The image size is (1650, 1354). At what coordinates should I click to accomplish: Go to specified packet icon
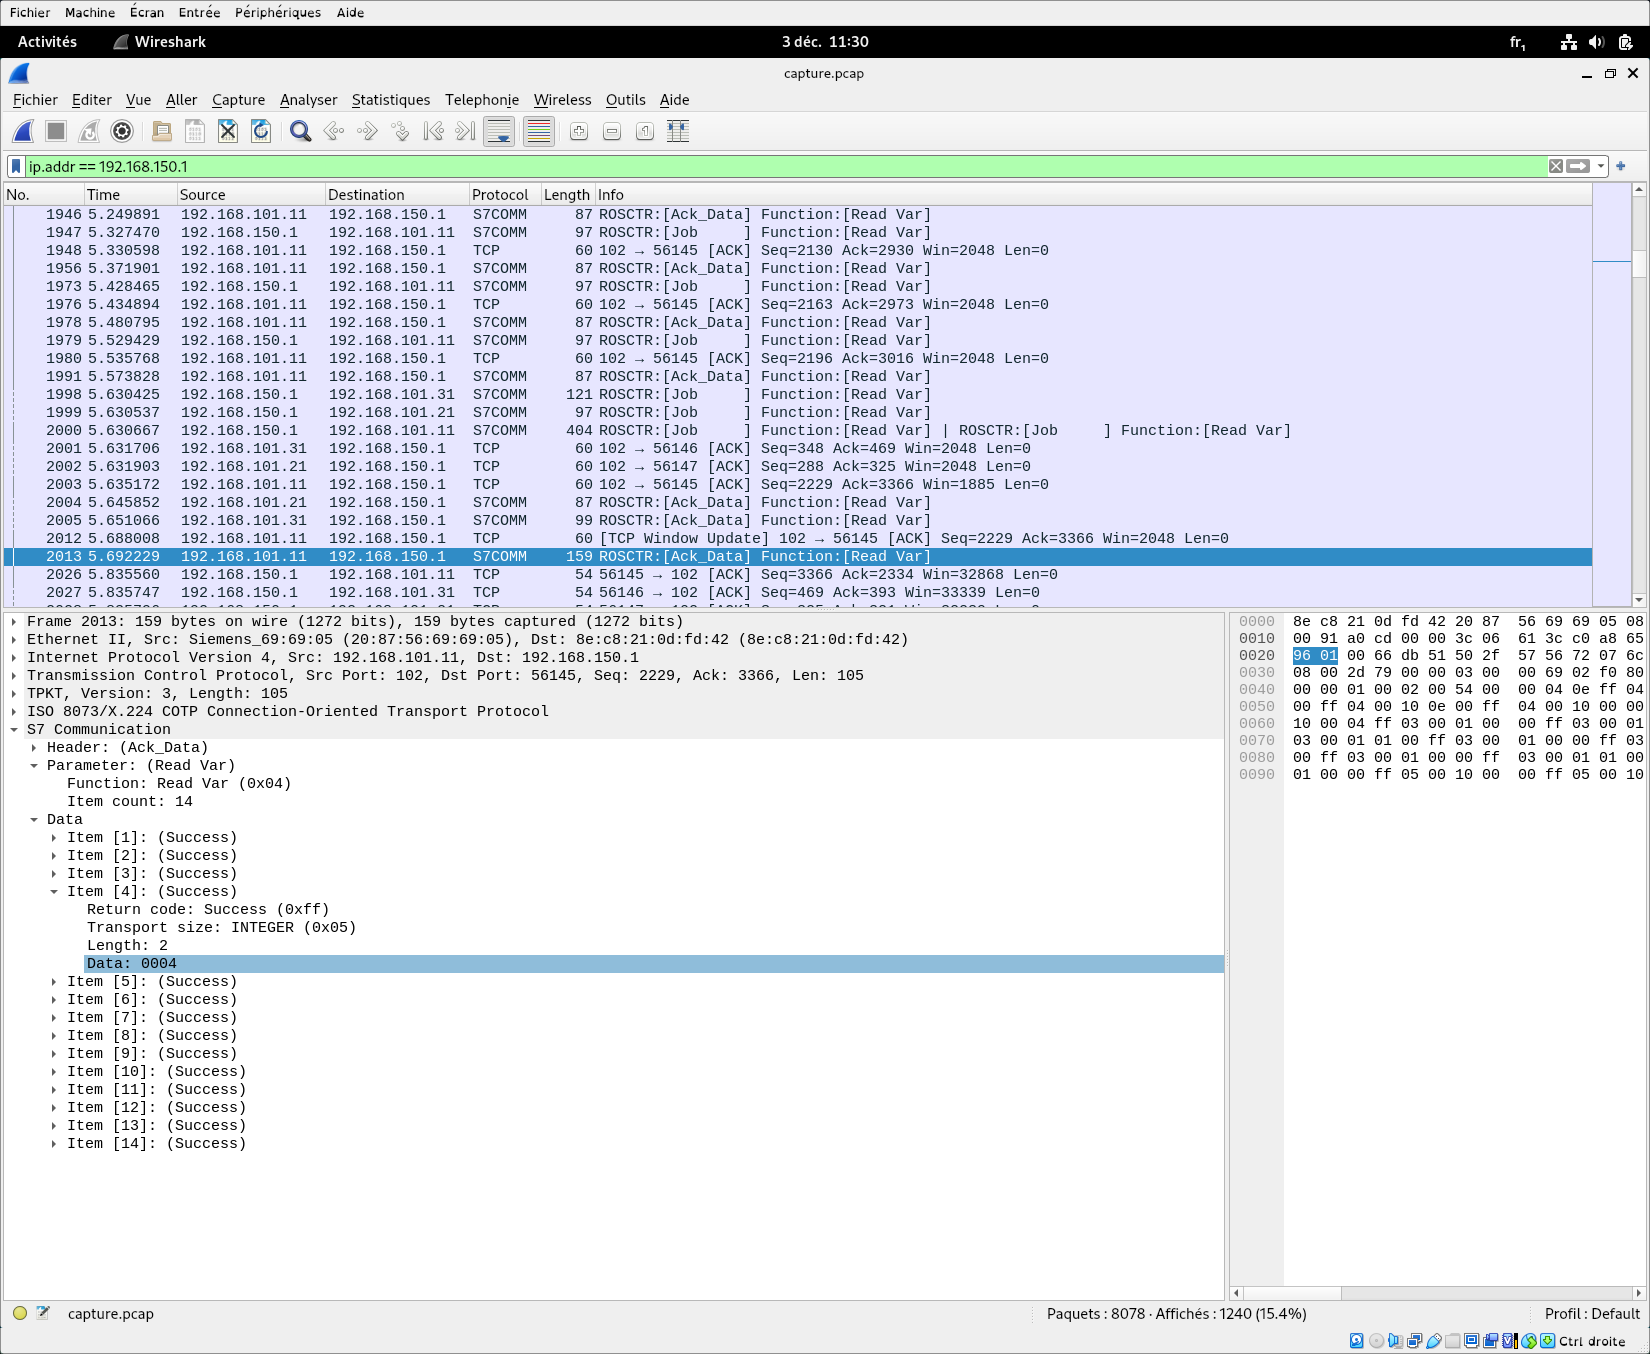click(x=400, y=131)
